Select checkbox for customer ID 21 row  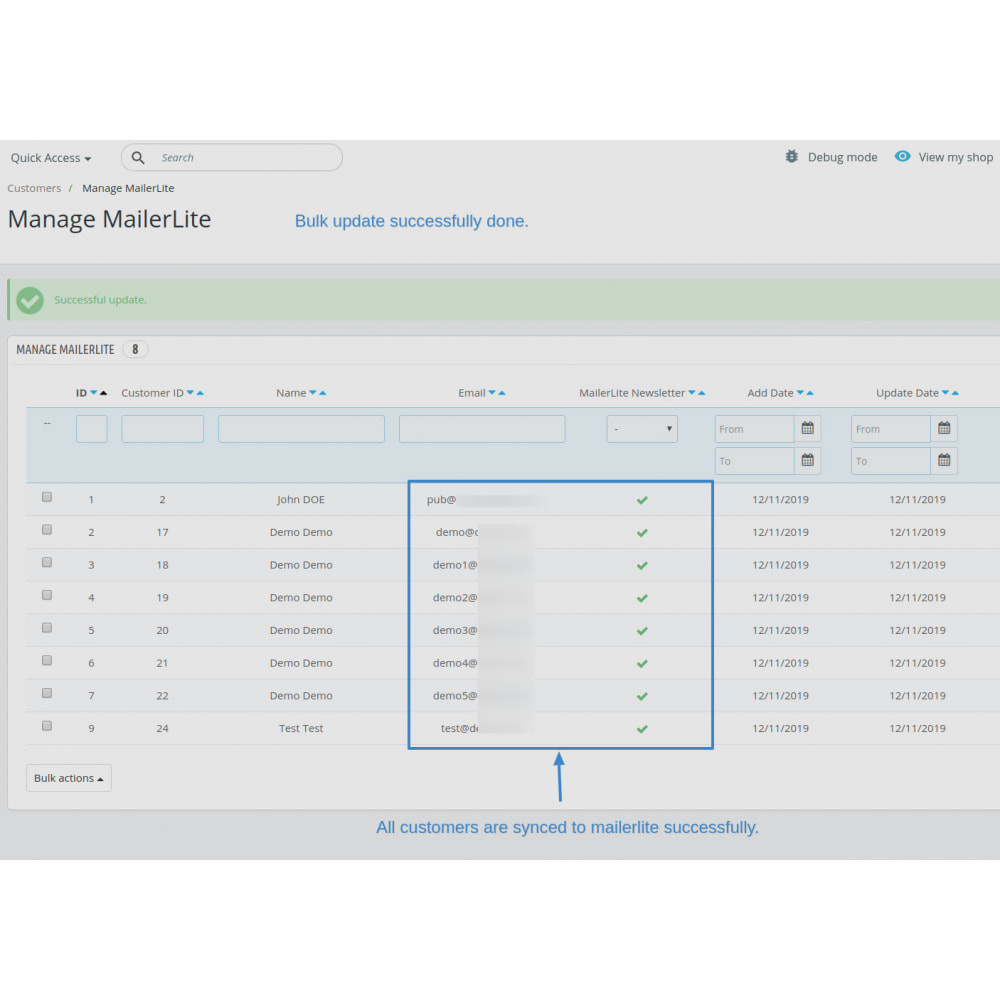click(x=47, y=660)
